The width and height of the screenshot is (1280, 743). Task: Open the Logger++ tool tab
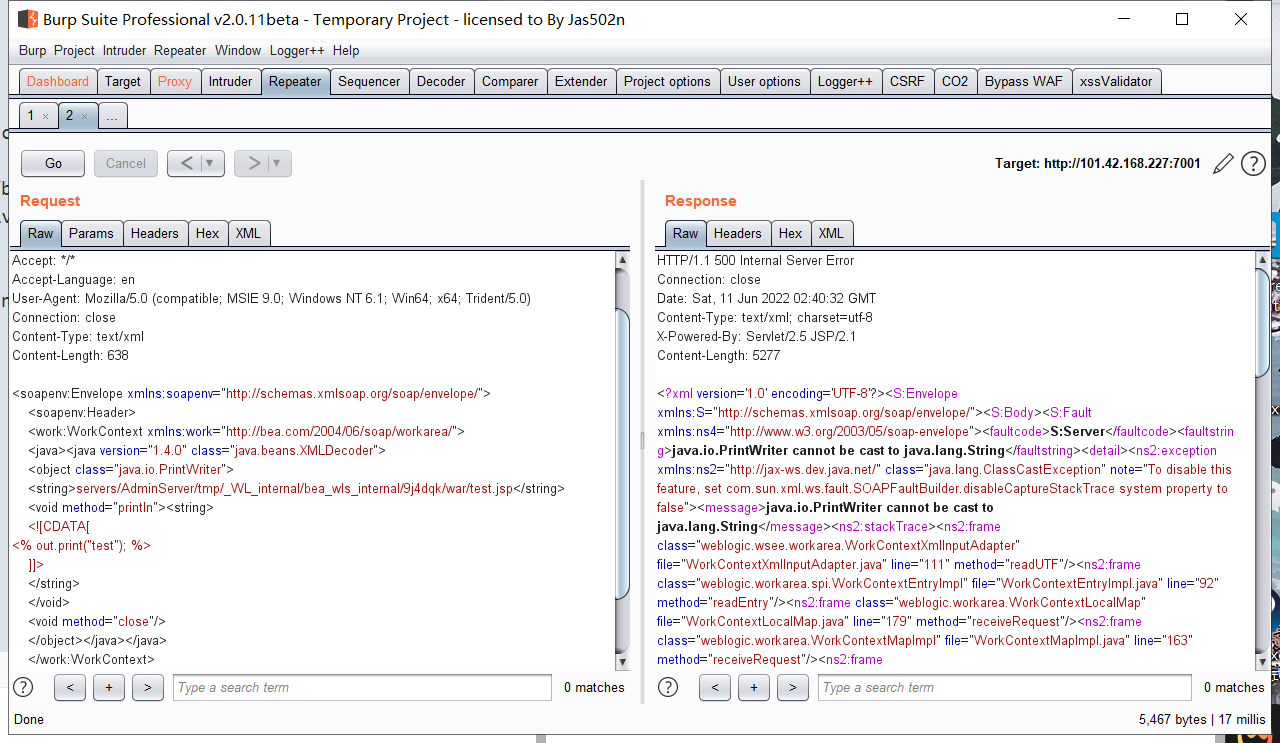point(845,82)
